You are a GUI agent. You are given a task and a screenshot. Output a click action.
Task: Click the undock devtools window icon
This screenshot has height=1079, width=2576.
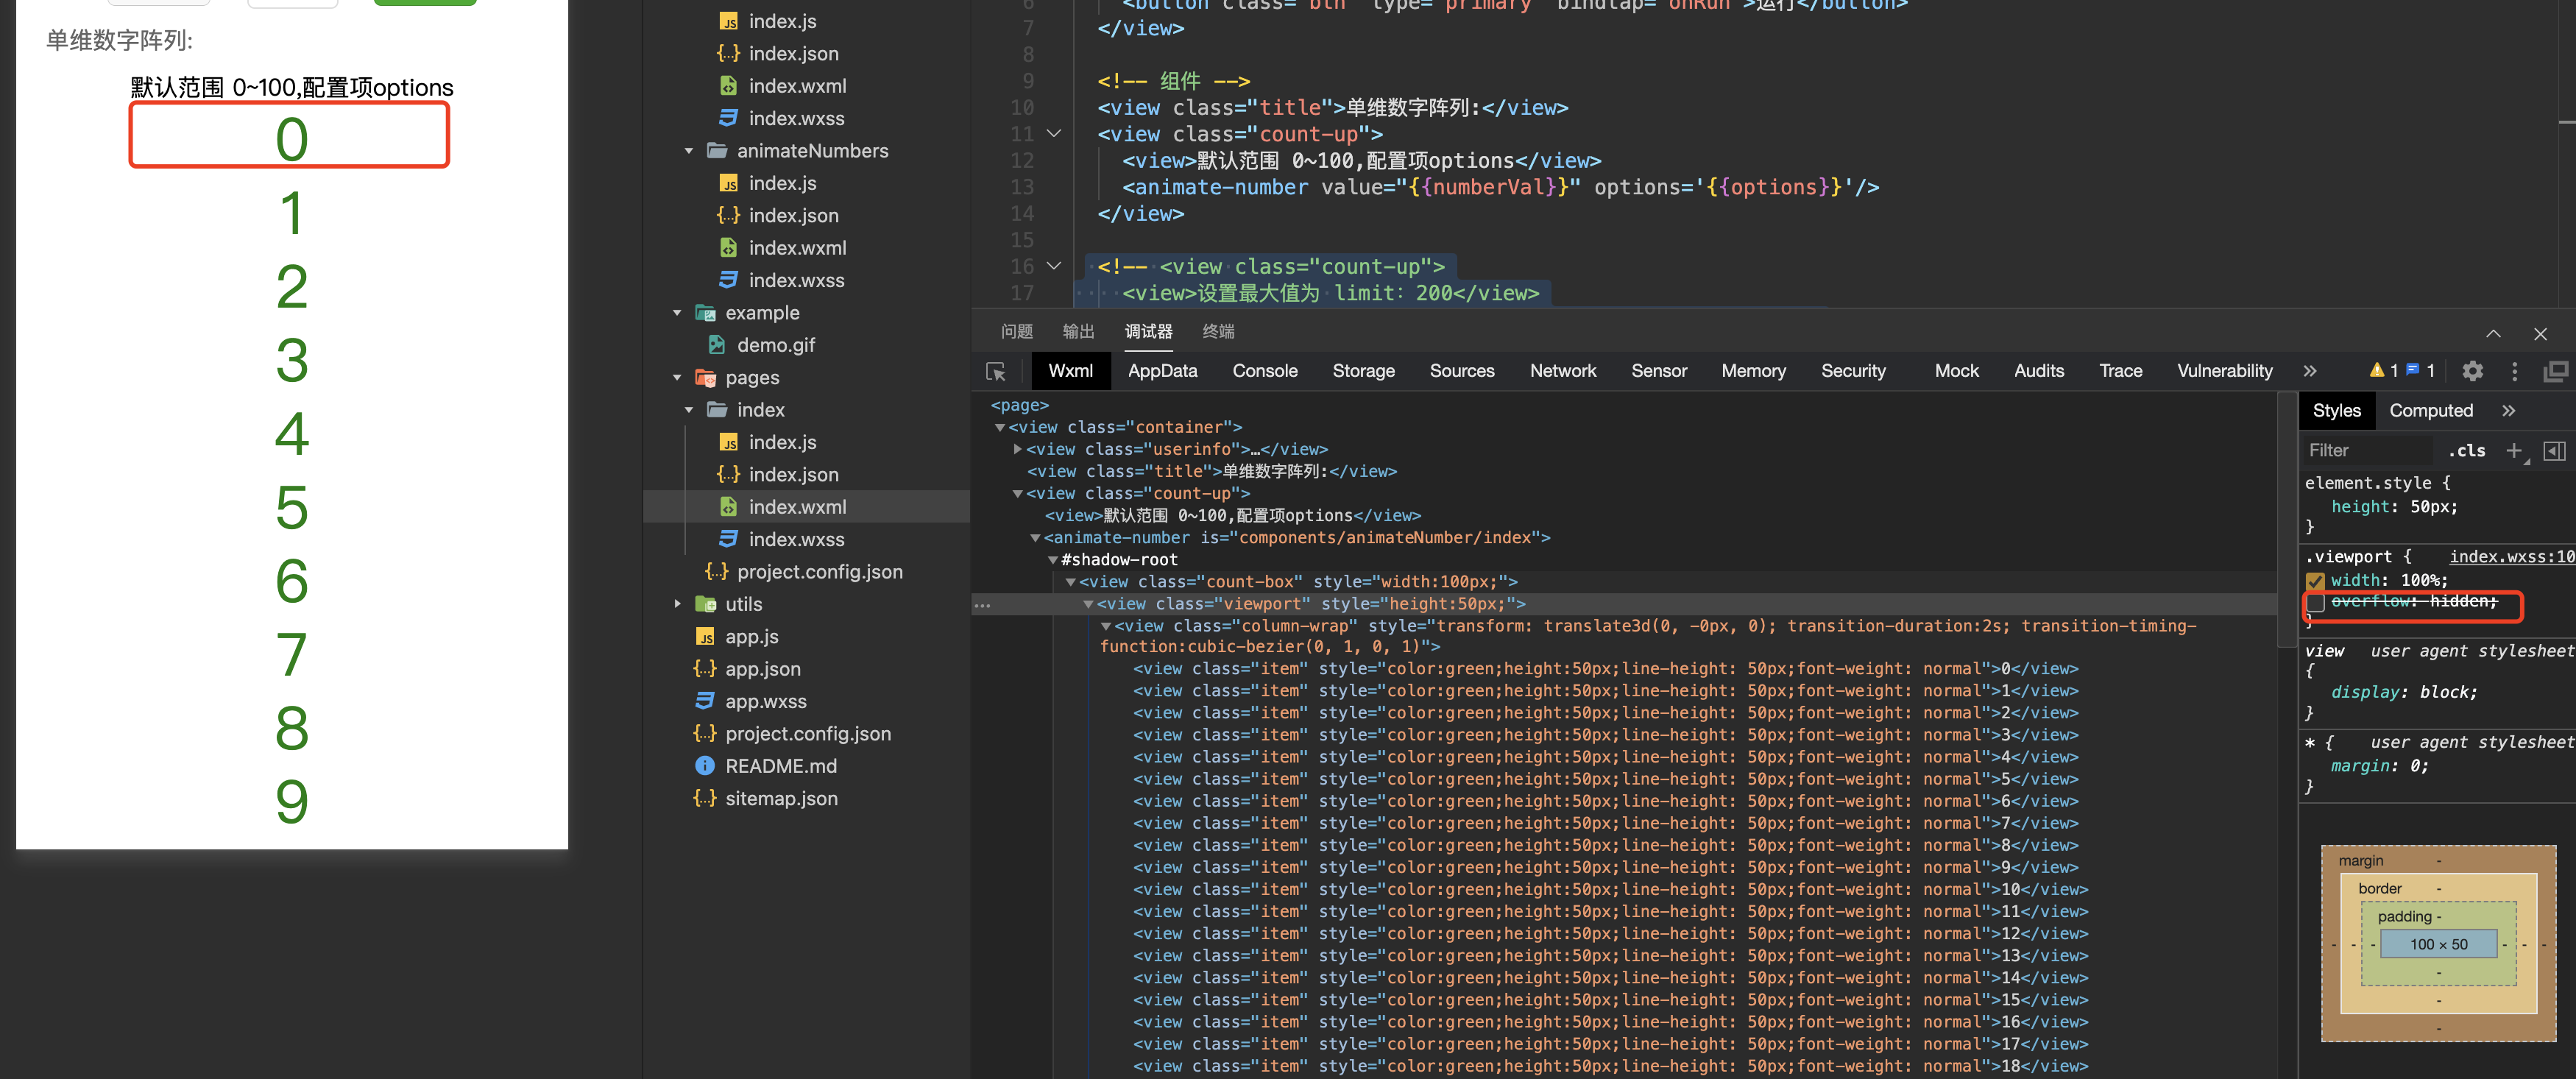click(2555, 371)
